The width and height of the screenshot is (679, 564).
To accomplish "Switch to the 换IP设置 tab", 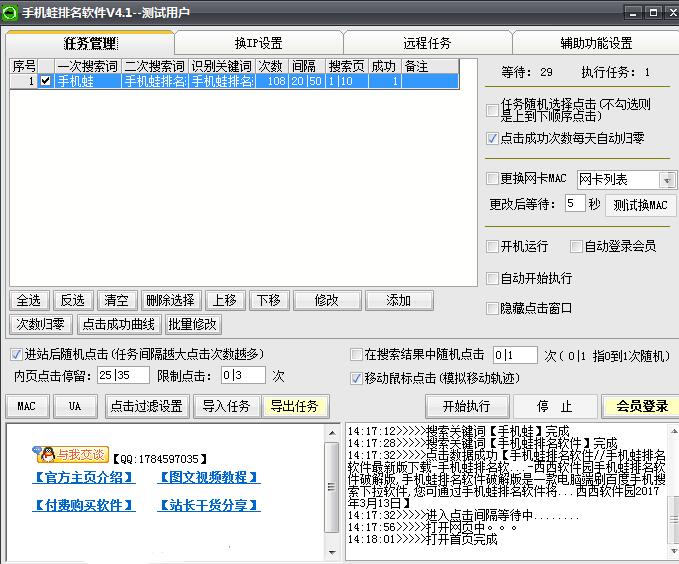I will [x=258, y=43].
